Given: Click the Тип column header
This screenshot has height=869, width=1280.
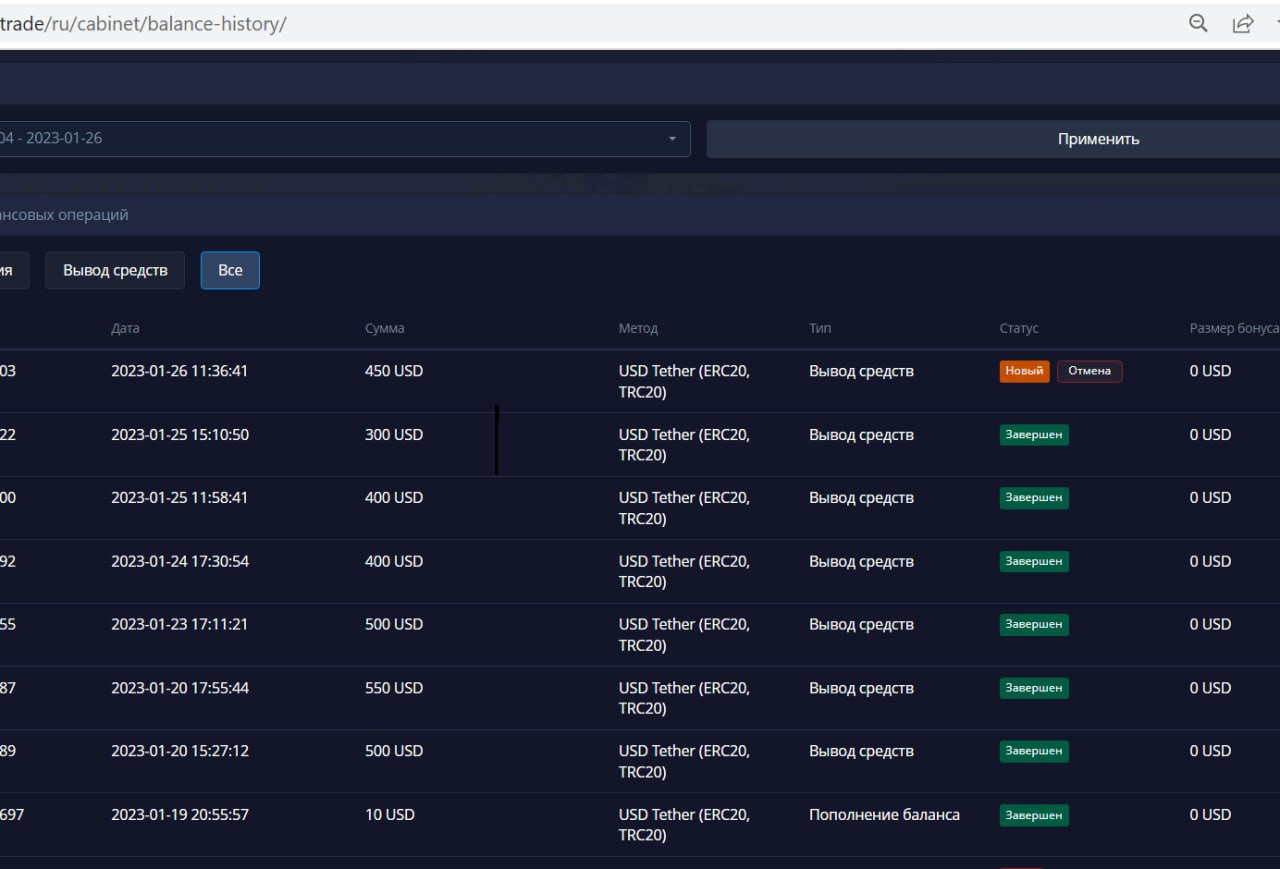Looking at the screenshot, I should tap(820, 328).
